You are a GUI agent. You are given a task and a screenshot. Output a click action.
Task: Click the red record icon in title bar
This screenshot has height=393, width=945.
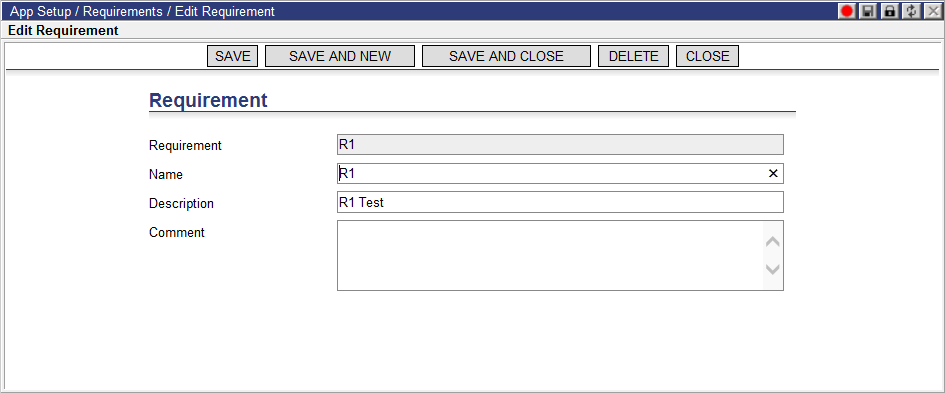tap(847, 11)
